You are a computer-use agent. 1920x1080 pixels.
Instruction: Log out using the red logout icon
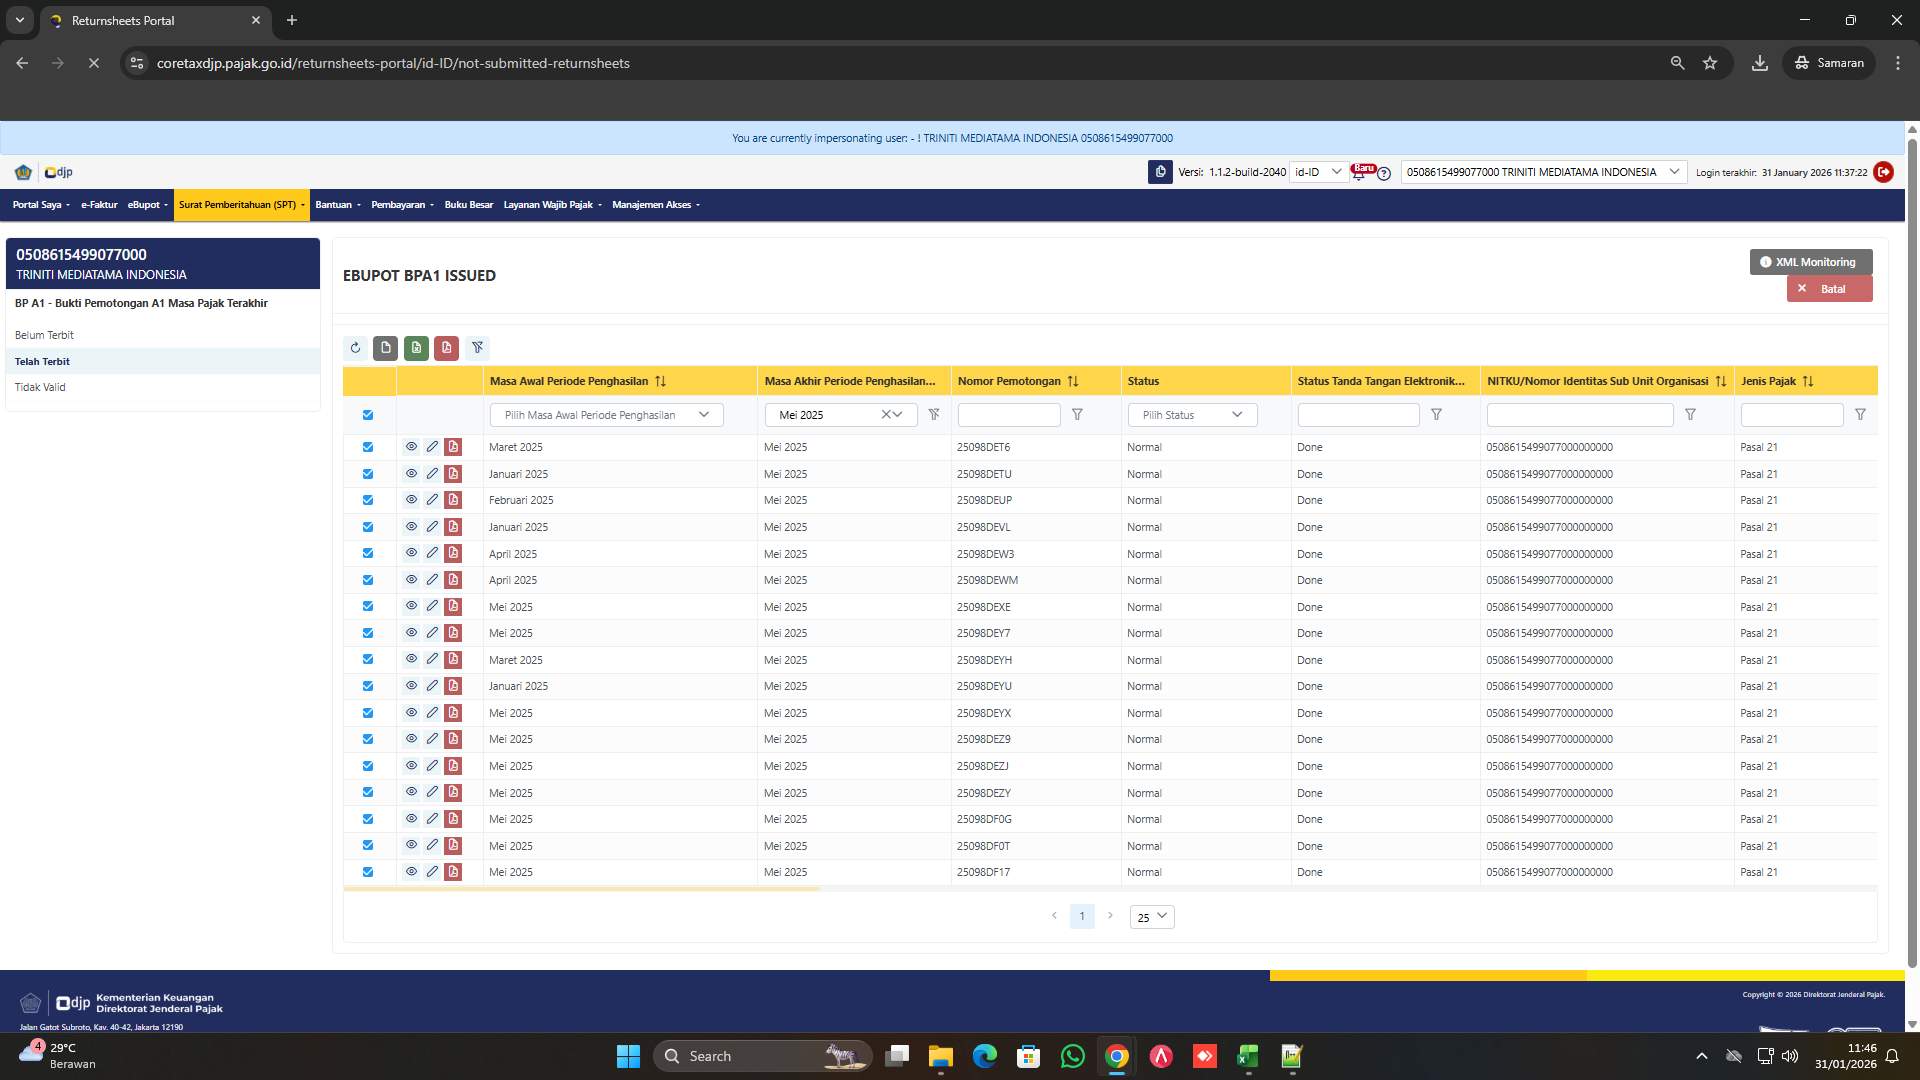coord(1884,172)
